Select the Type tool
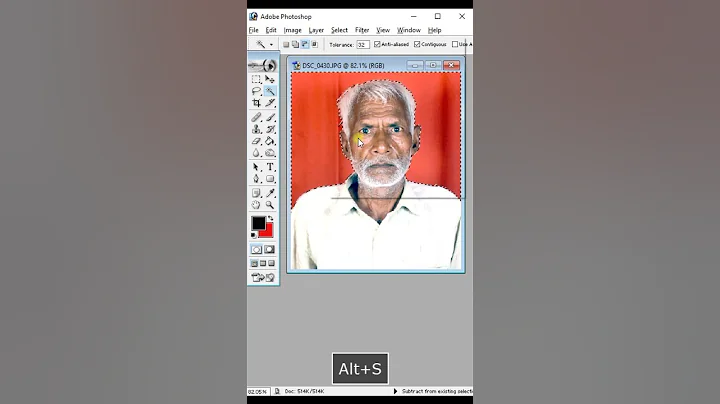The width and height of the screenshot is (720, 404). [x=270, y=167]
